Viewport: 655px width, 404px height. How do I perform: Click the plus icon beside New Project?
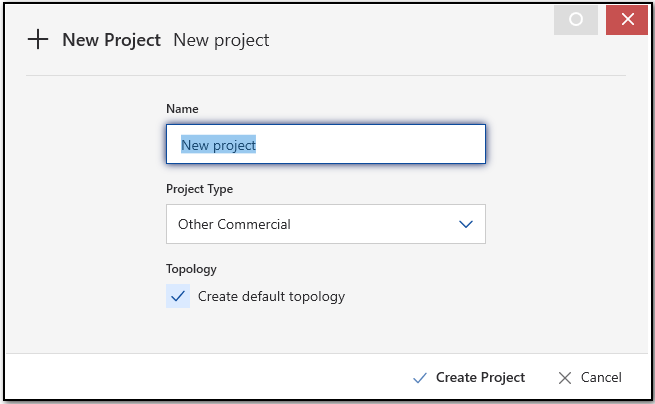(38, 39)
